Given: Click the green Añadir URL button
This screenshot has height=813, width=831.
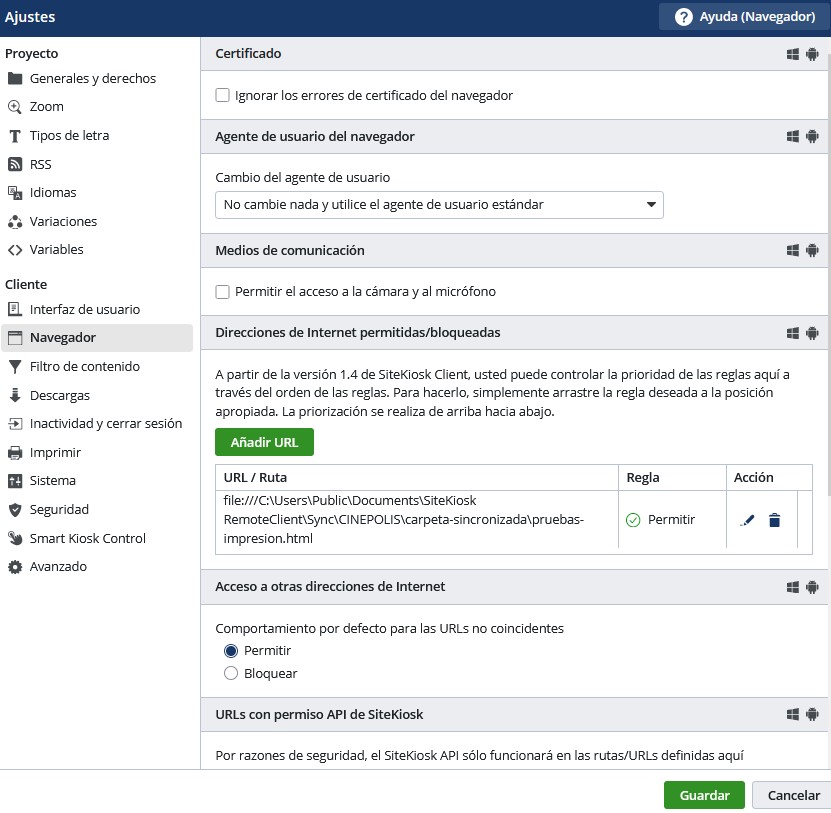Looking at the screenshot, I should 264,442.
